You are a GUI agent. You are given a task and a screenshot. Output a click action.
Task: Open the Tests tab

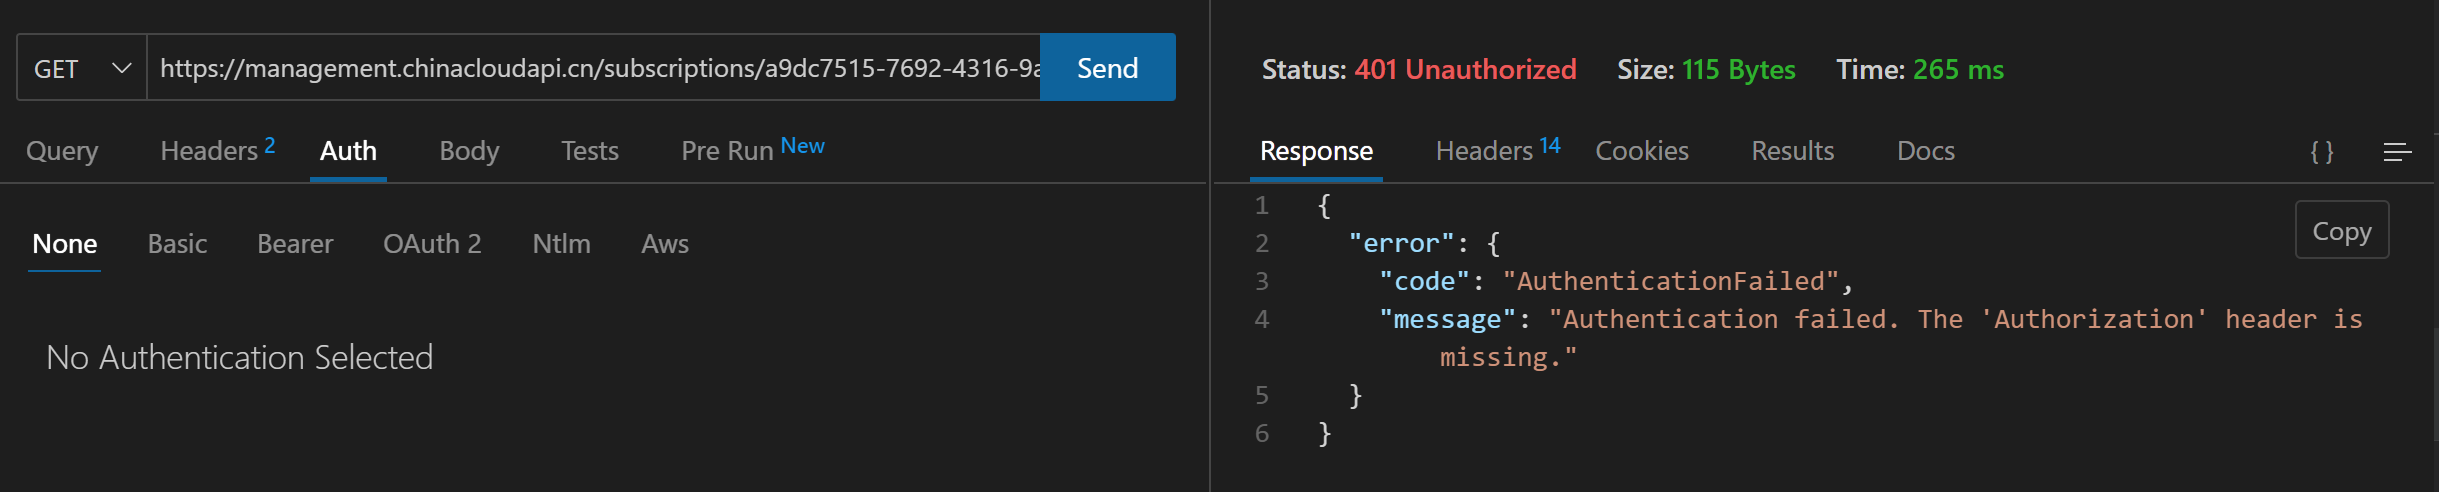tap(590, 151)
